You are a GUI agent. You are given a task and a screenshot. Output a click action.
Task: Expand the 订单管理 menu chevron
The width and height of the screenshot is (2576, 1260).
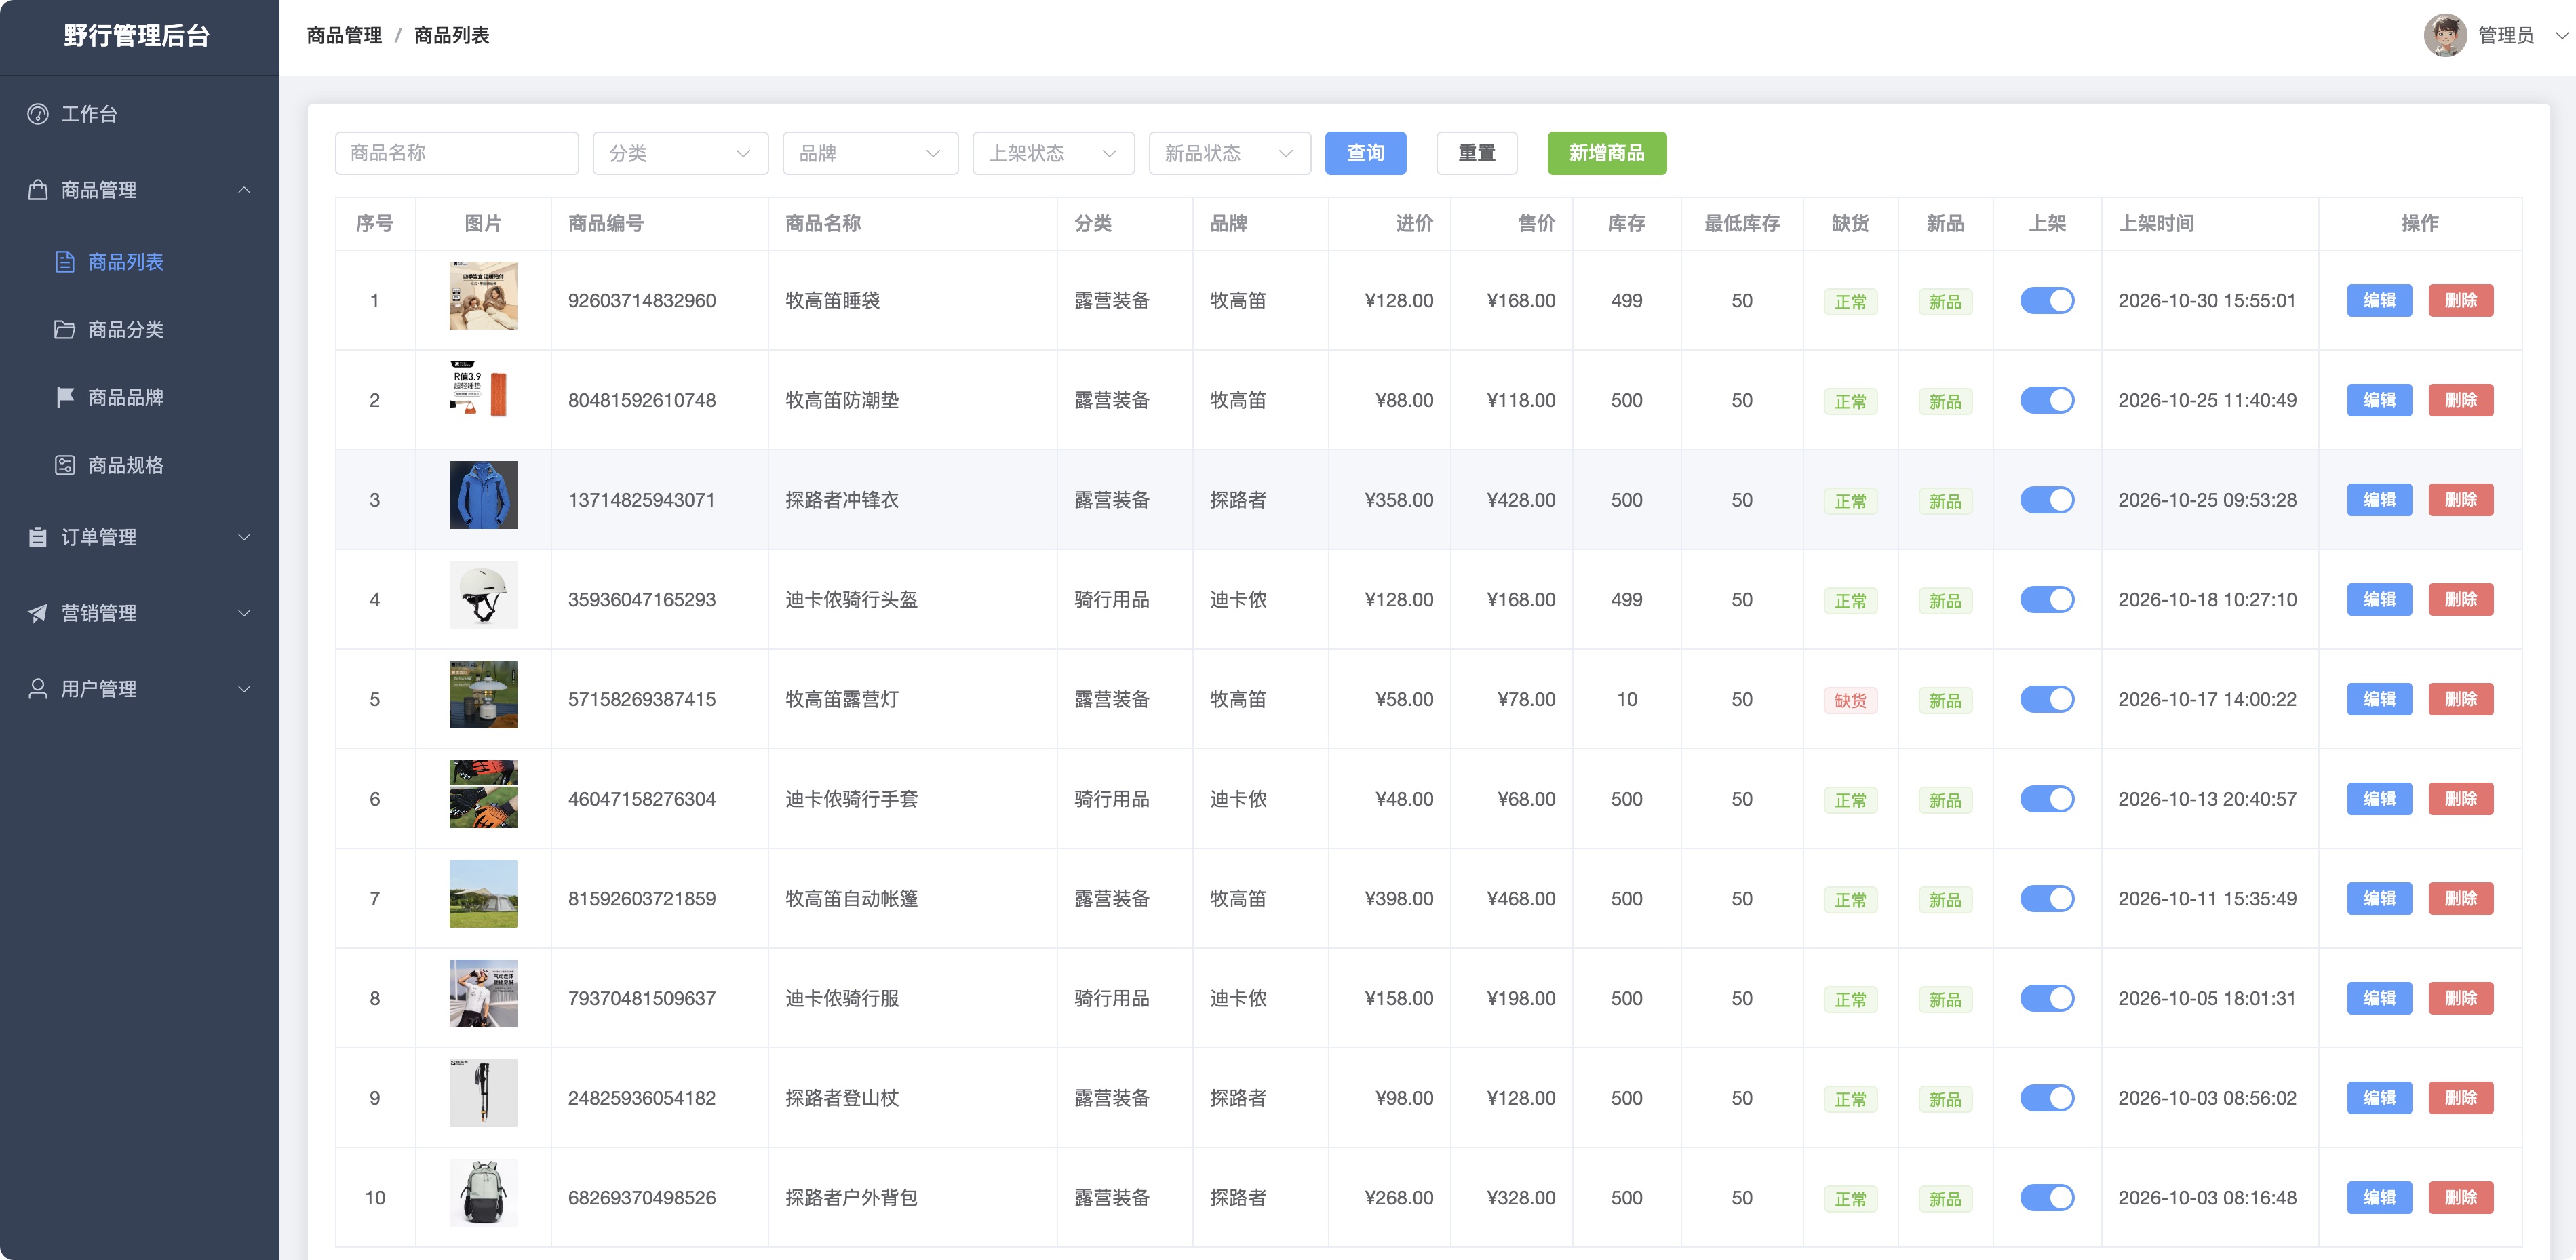(x=244, y=537)
